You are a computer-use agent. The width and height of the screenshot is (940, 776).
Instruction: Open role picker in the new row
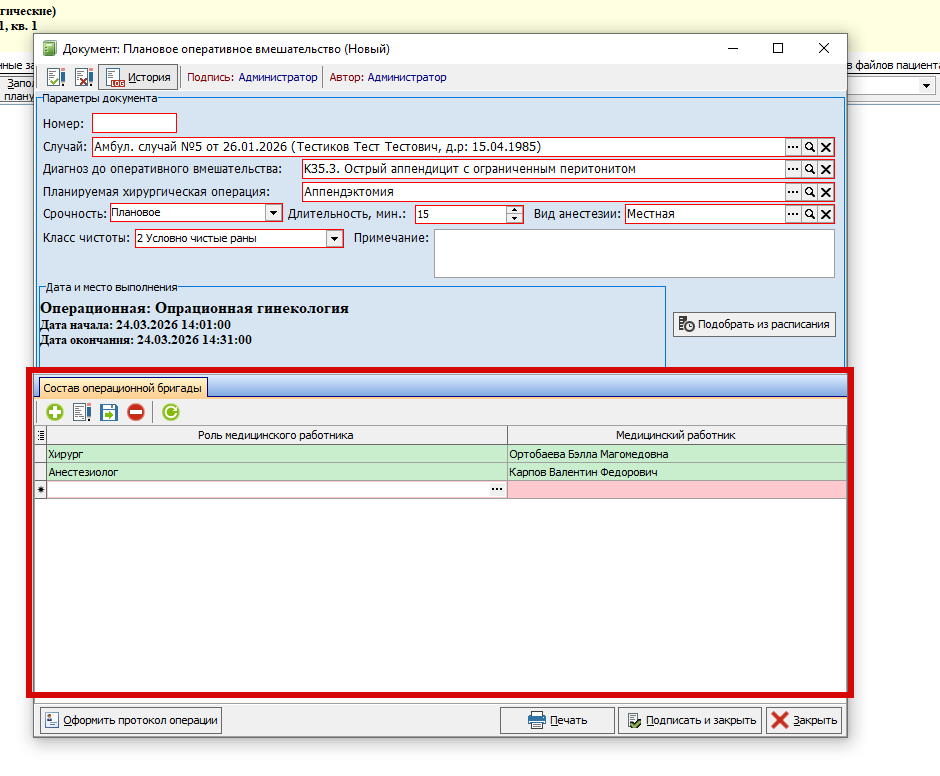pyautogui.click(x=497, y=490)
